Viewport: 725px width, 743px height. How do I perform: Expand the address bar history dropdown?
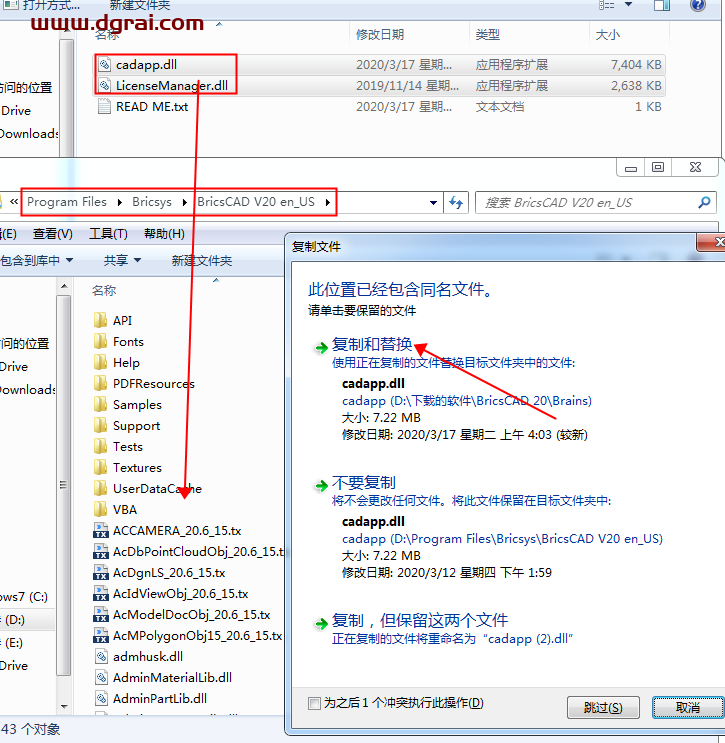point(433,202)
